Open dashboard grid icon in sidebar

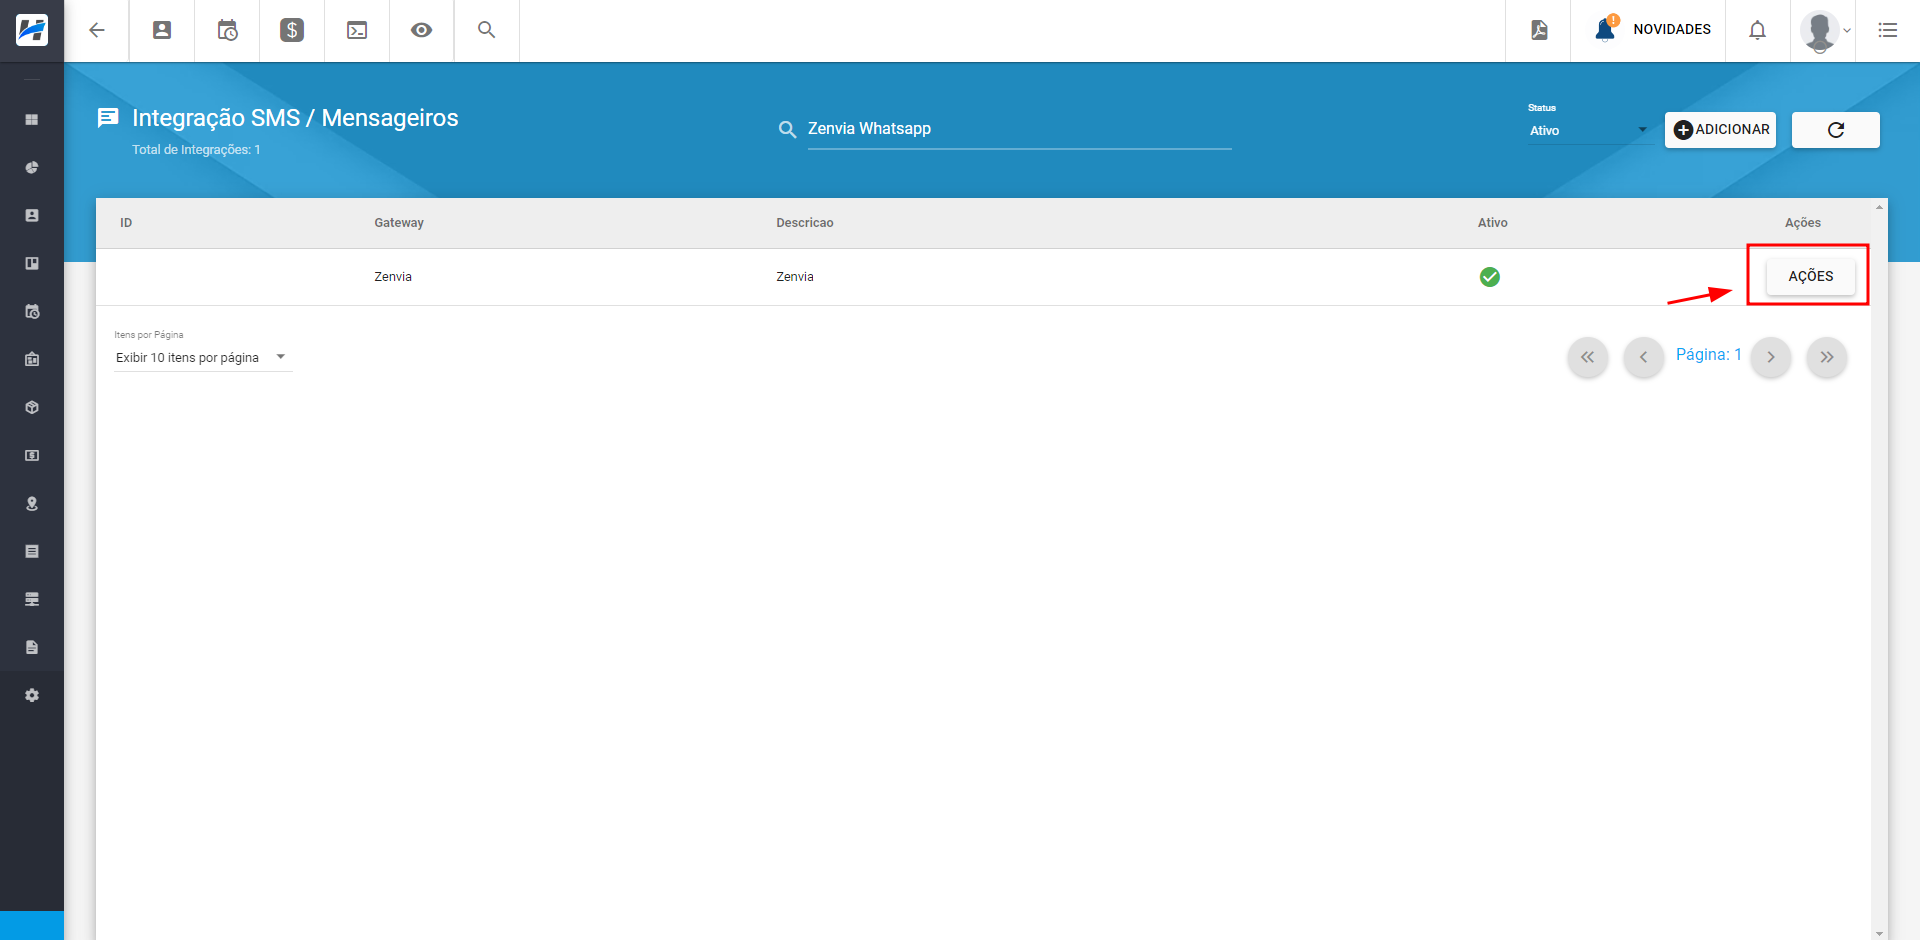pos(32,119)
